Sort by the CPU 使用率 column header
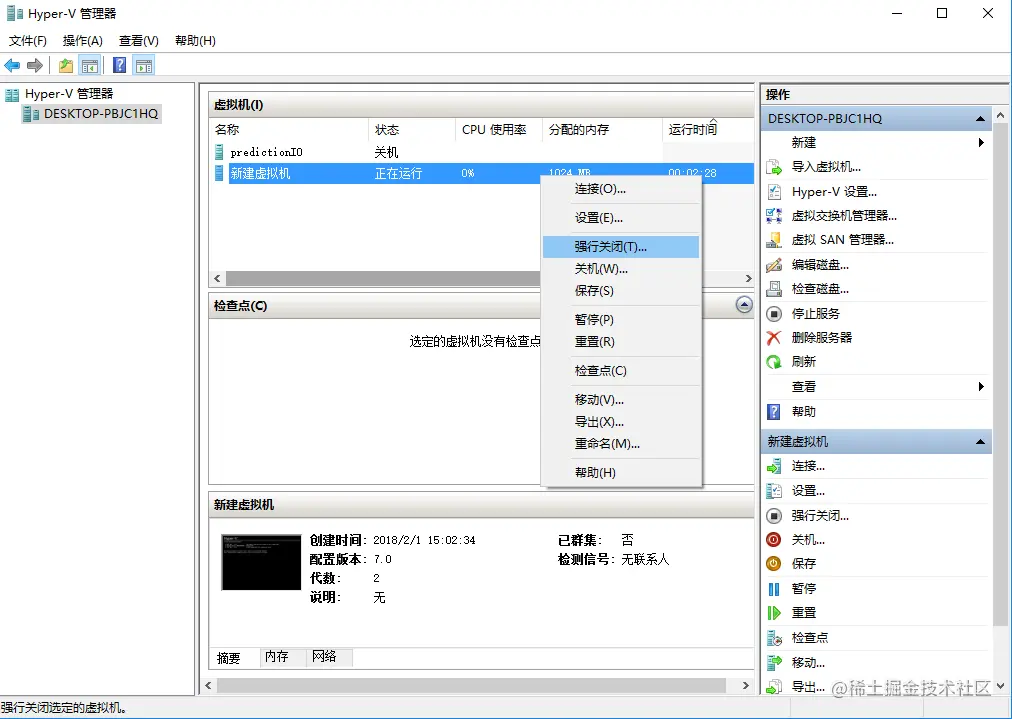 coord(498,130)
